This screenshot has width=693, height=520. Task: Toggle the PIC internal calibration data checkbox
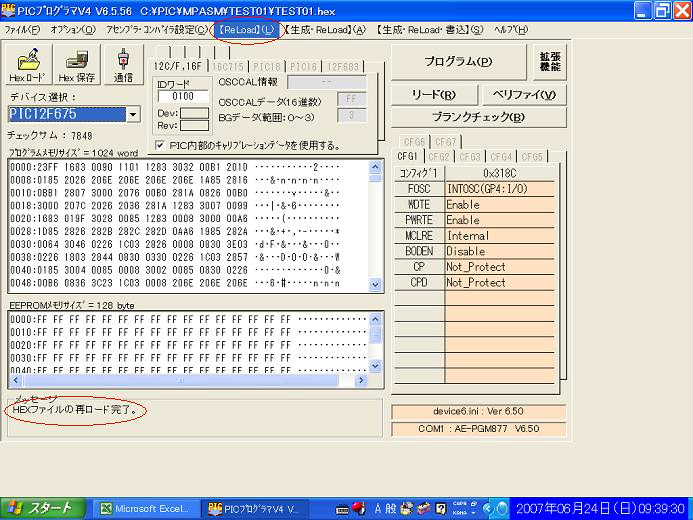tap(161, 145)
